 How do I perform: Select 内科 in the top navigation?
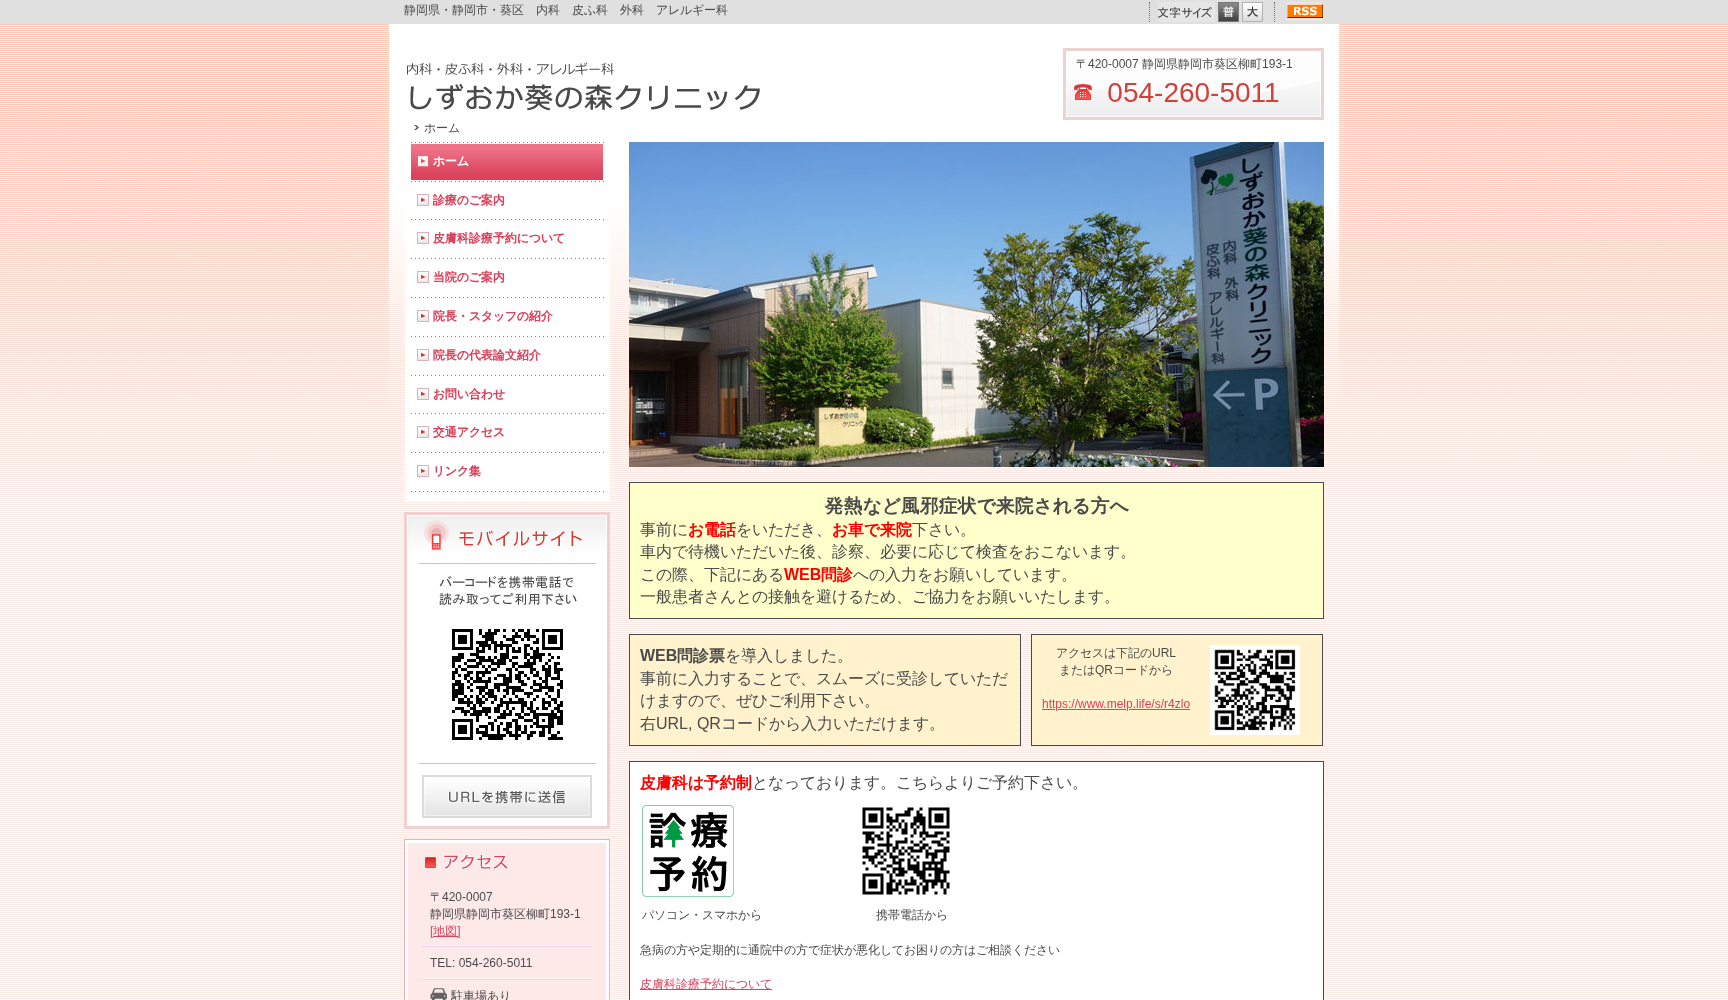click(x=545, y=10)
